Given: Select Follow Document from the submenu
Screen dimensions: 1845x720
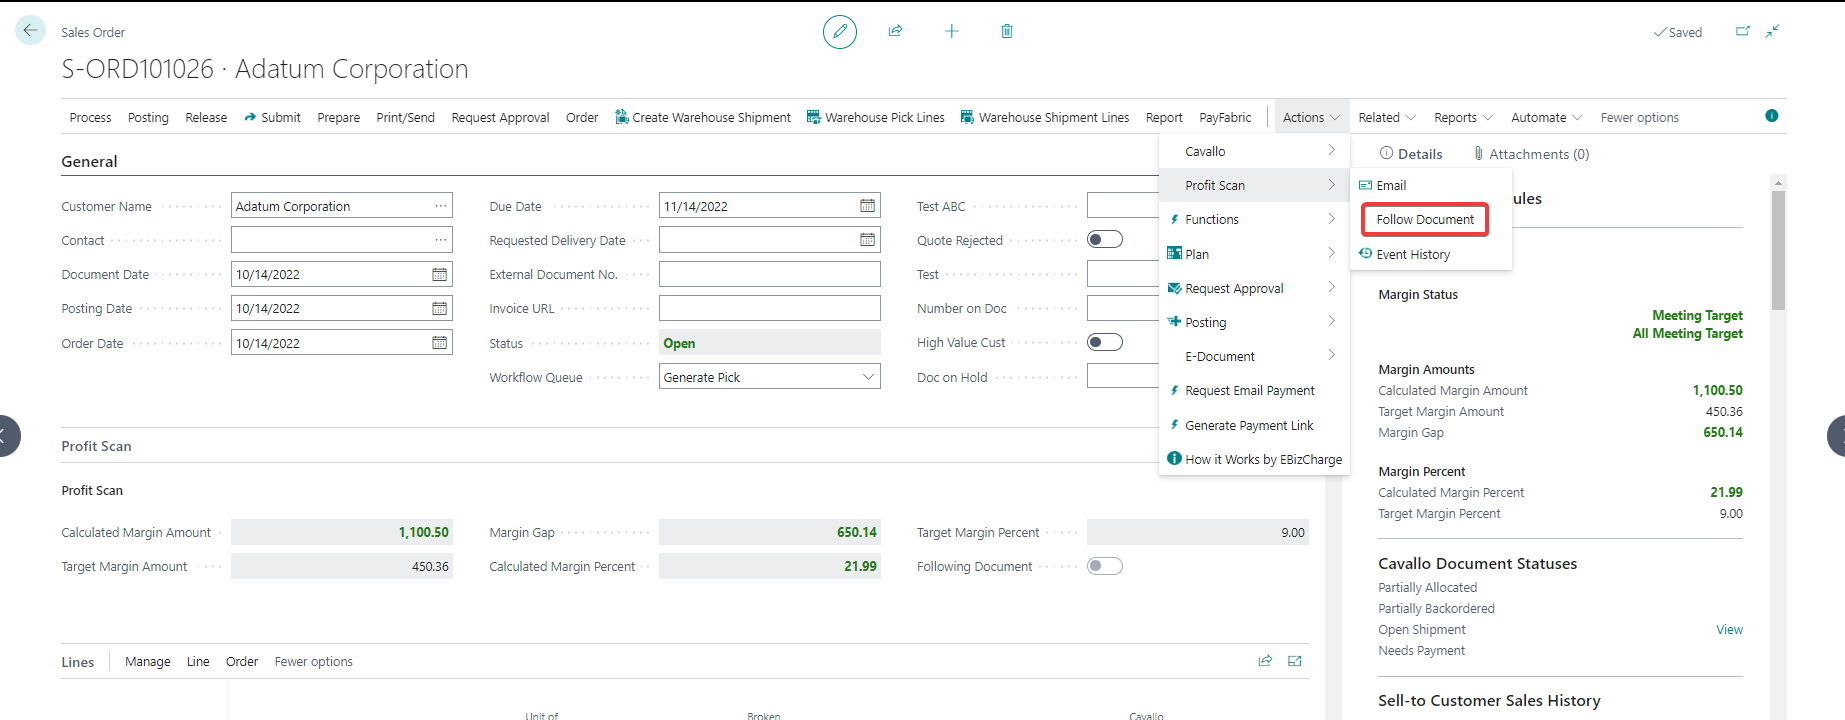Looking at the screenshot, I should pyautogui.click(x=1424, y=220).
